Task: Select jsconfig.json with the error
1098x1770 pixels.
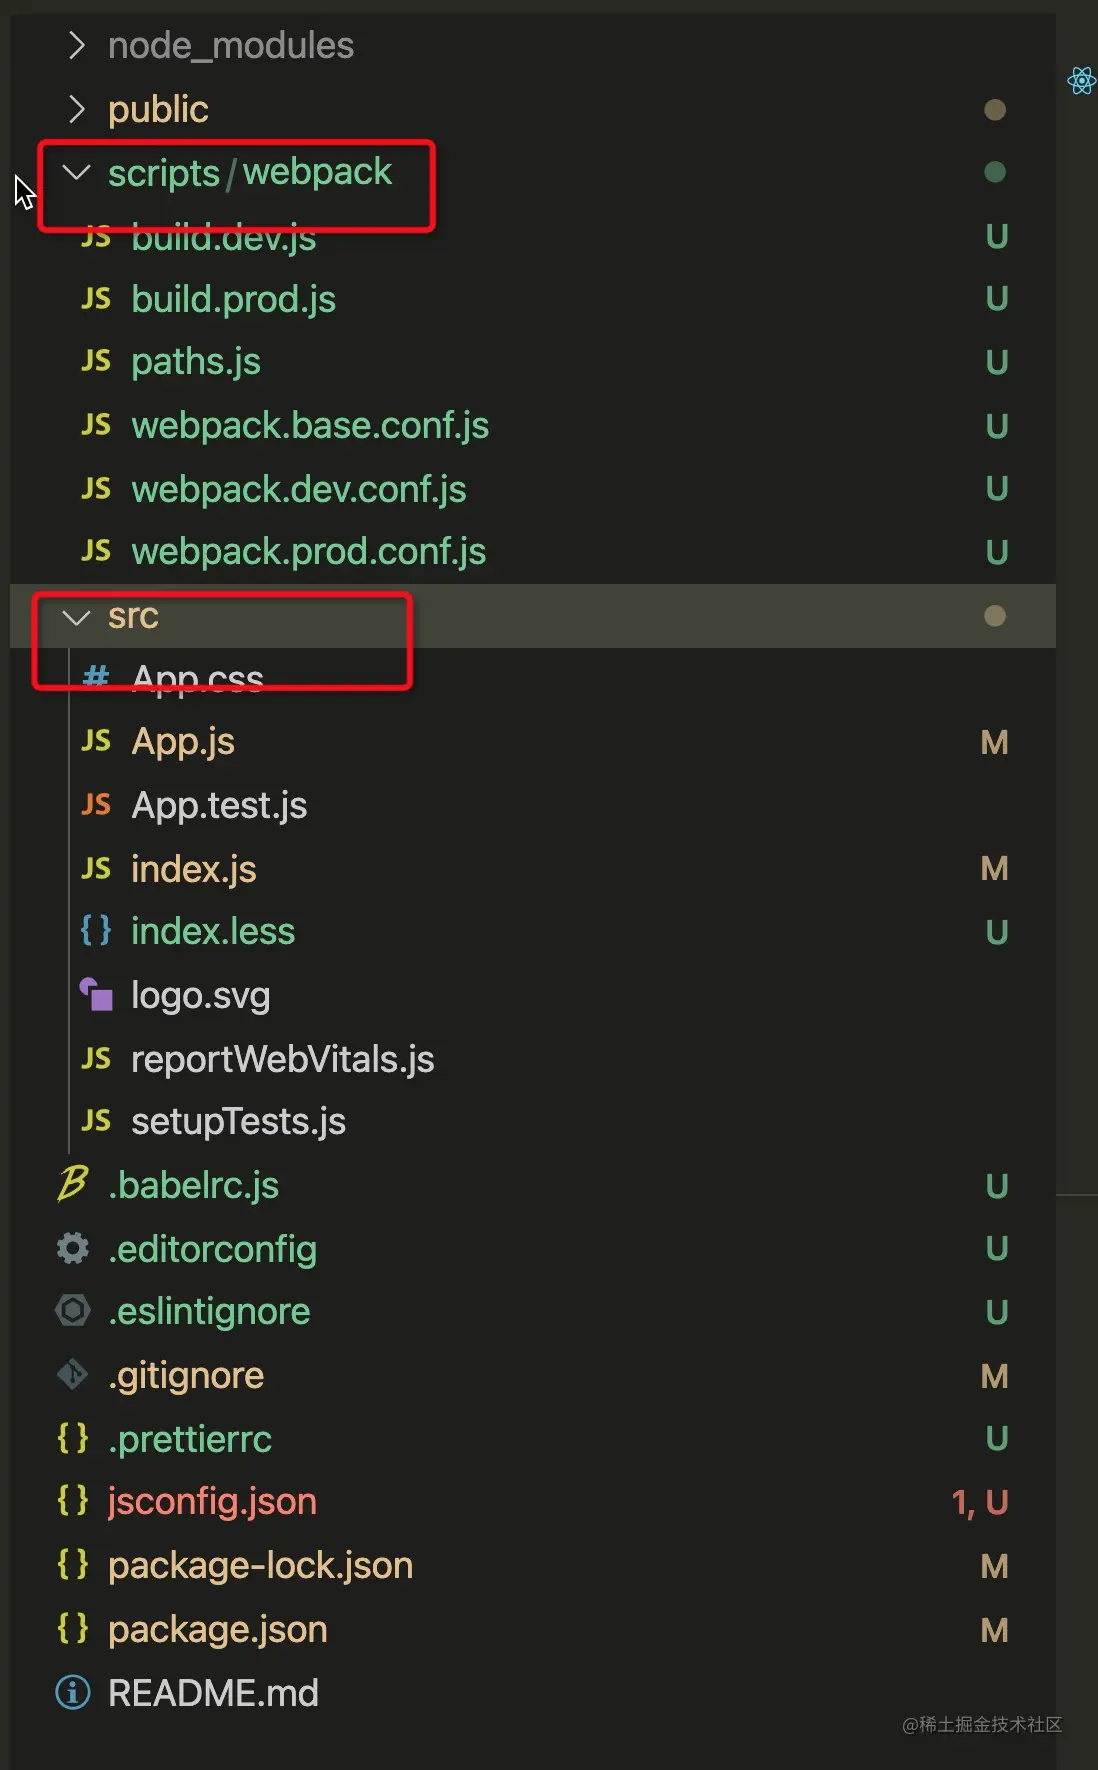Action: click(x=212, y=1502)
